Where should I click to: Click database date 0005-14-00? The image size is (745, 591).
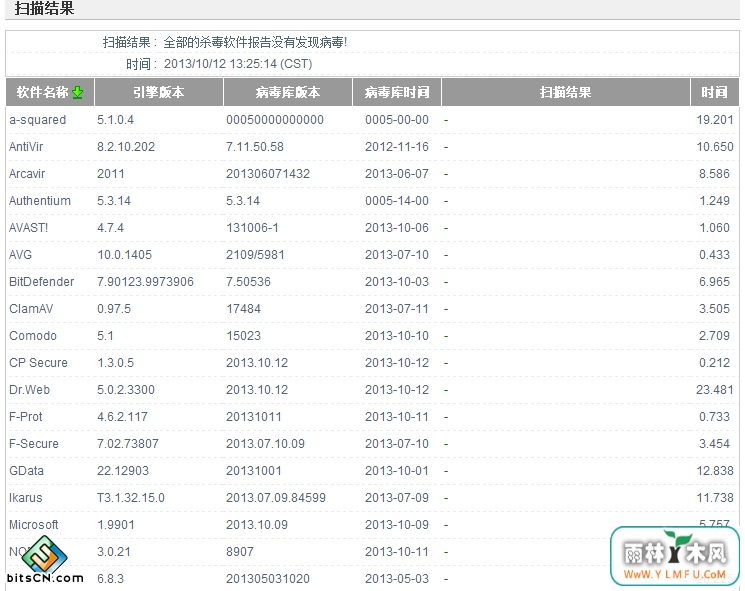[397, 201]
